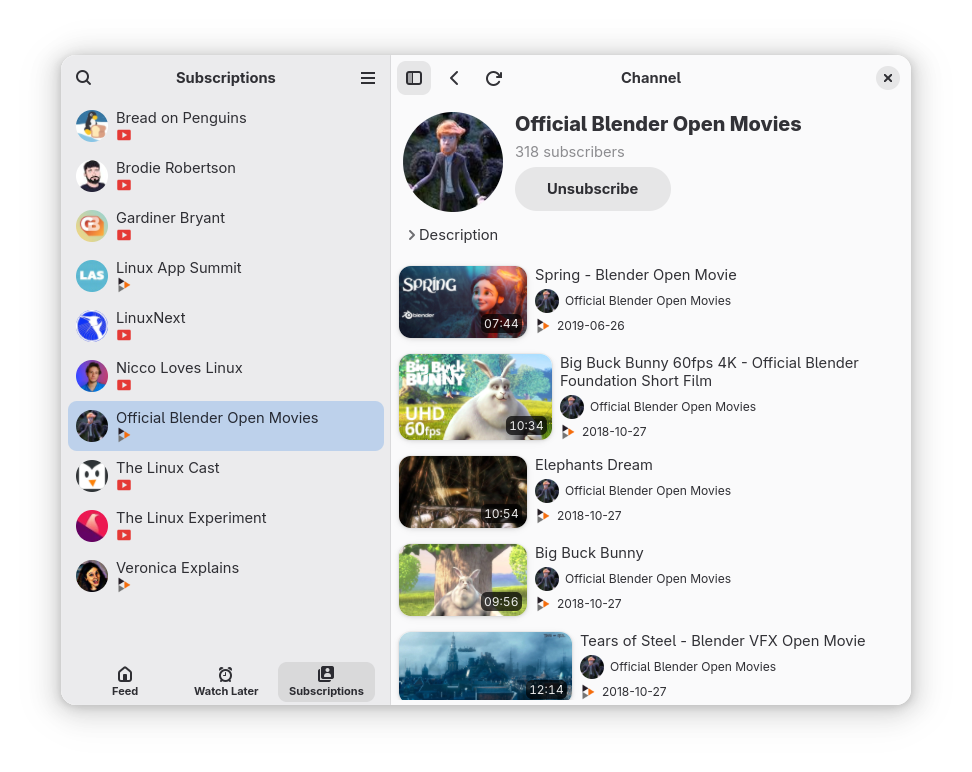Click YouTube icon under Bread on Penguins

(x=124, y=135)
